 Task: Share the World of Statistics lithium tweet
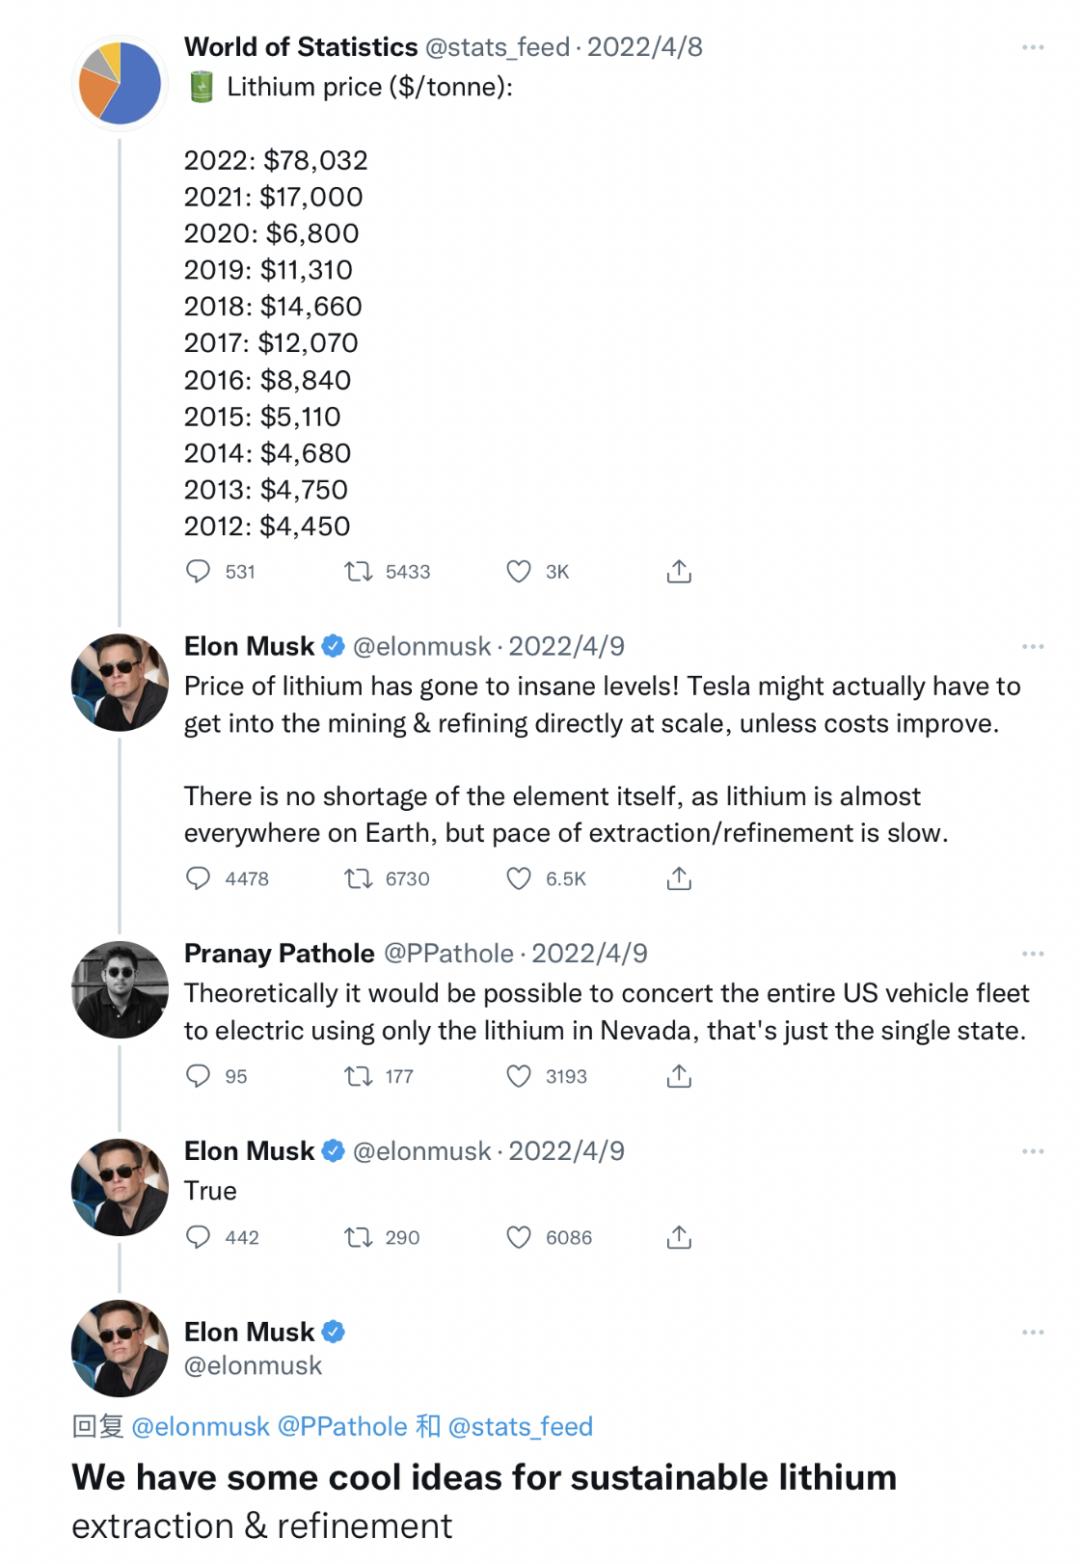click(679, 571)
